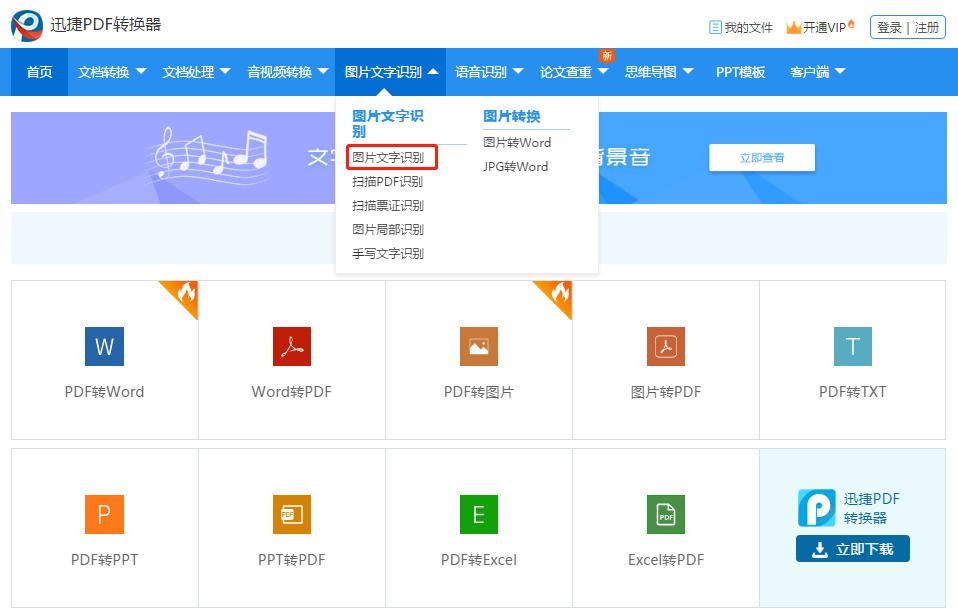Click the 立即下载 download button

(x=852, y=549)
